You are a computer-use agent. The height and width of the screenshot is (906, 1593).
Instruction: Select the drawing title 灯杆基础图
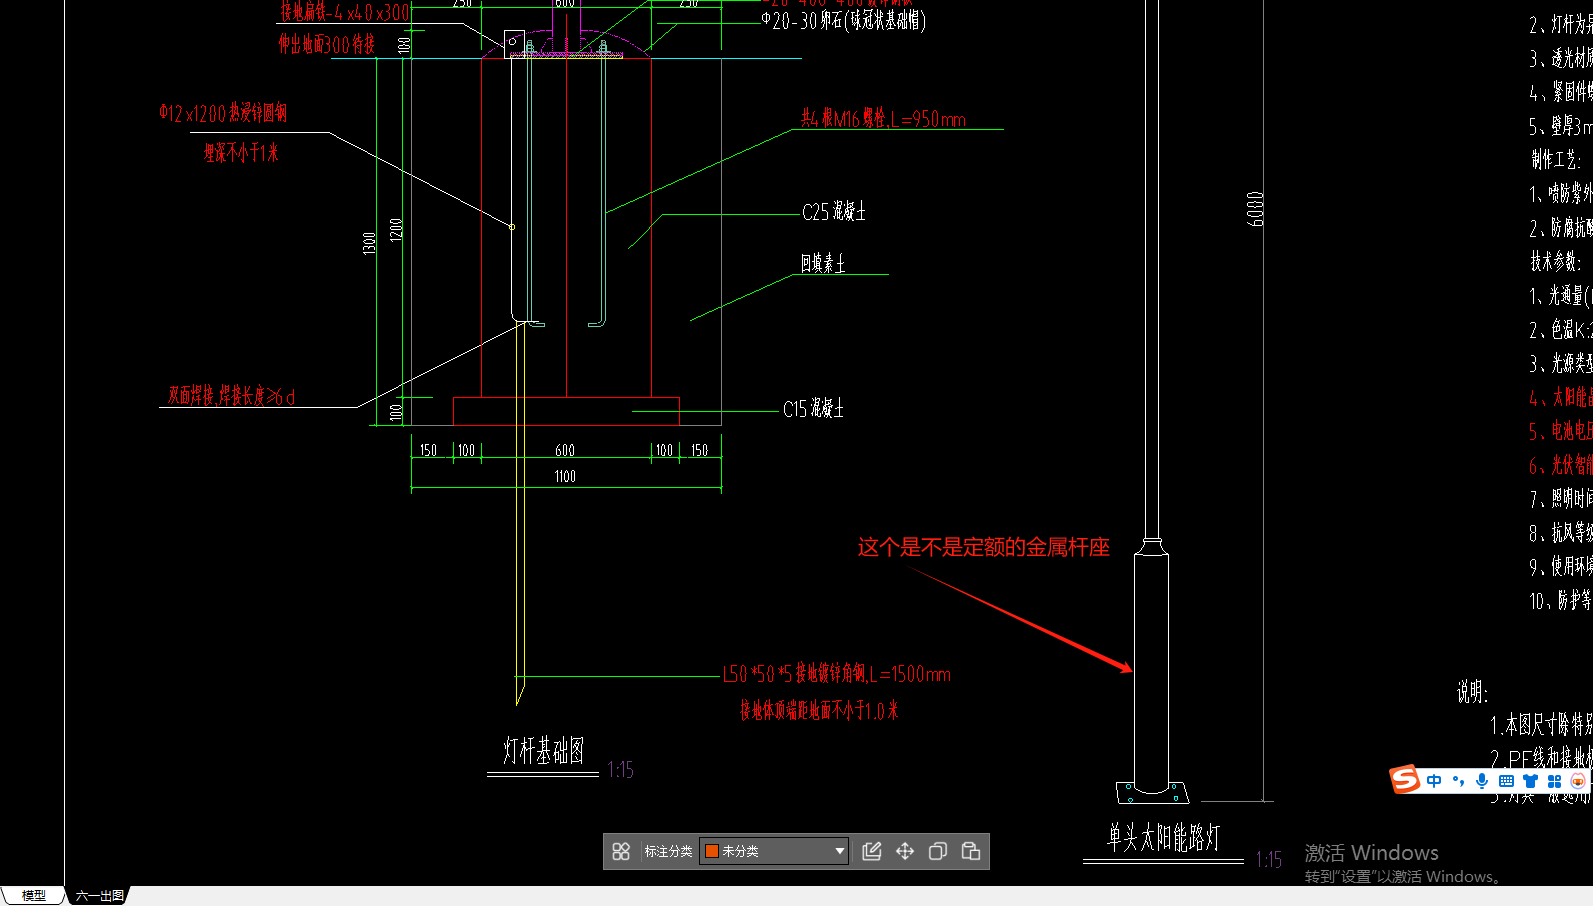click(543, 750)
